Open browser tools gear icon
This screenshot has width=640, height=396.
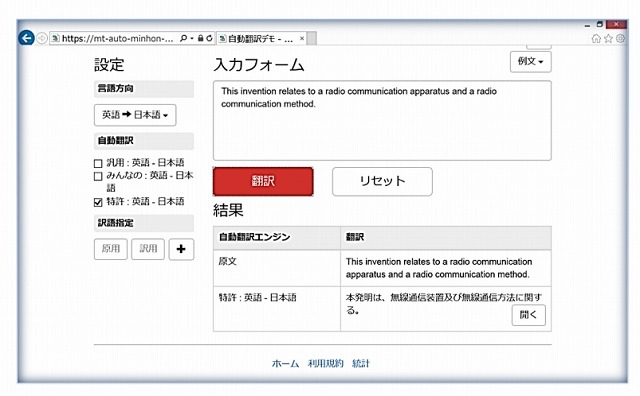coord(620,38)
